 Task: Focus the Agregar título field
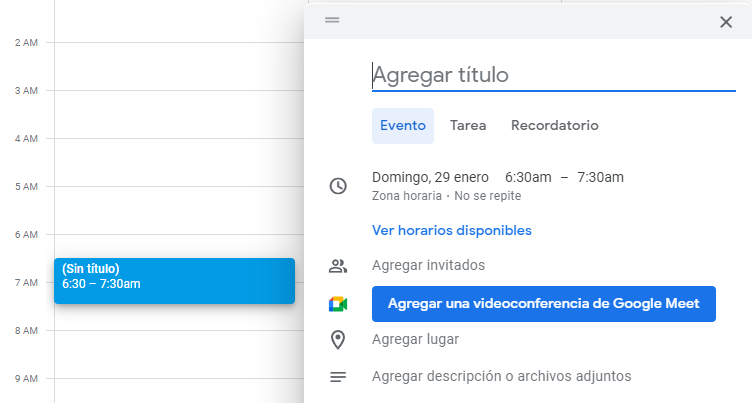pos(553,75)
